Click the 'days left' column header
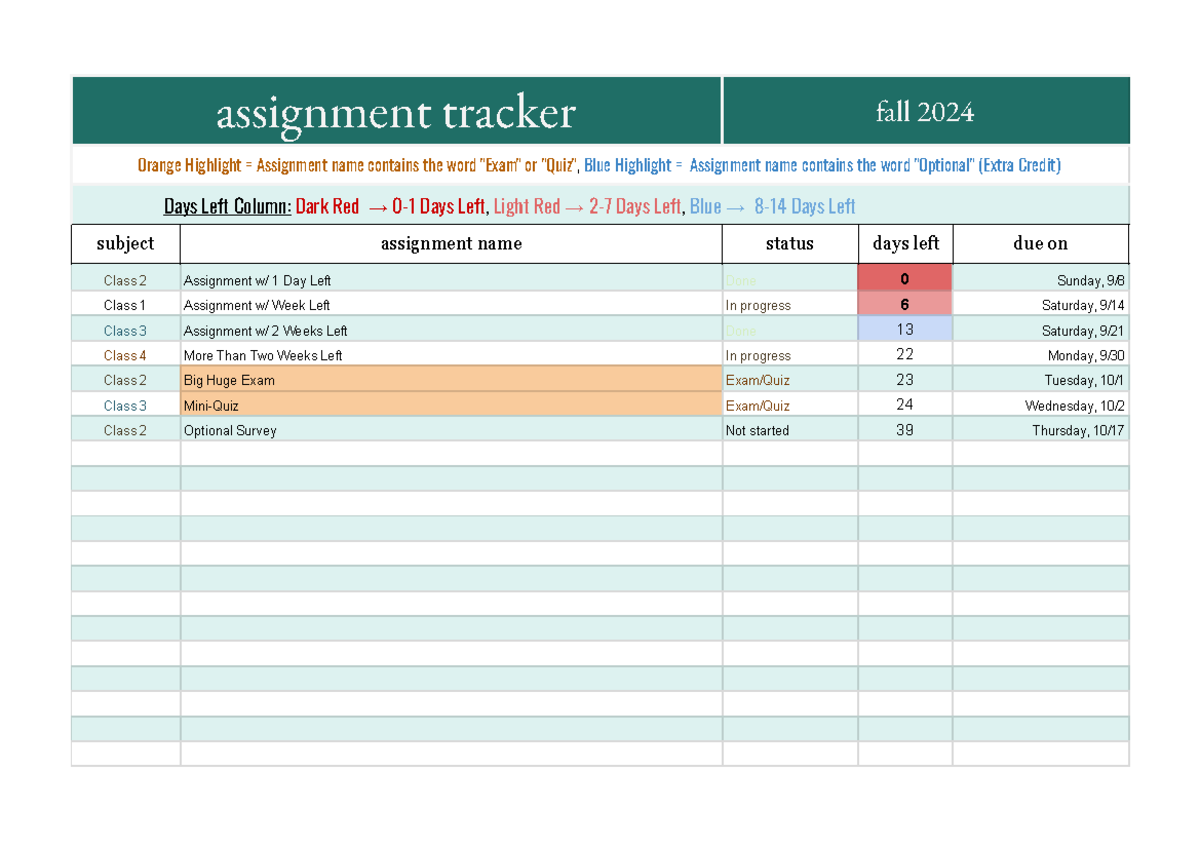This screenshot has width=1200, height=848. pos(905,243)
